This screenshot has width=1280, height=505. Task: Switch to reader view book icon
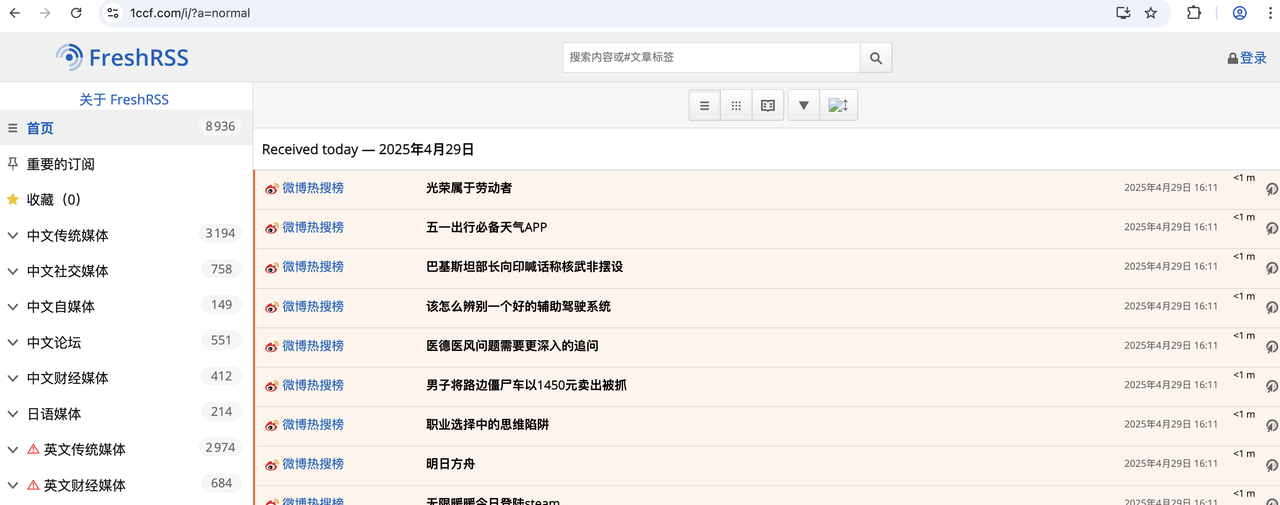(768, 105)
